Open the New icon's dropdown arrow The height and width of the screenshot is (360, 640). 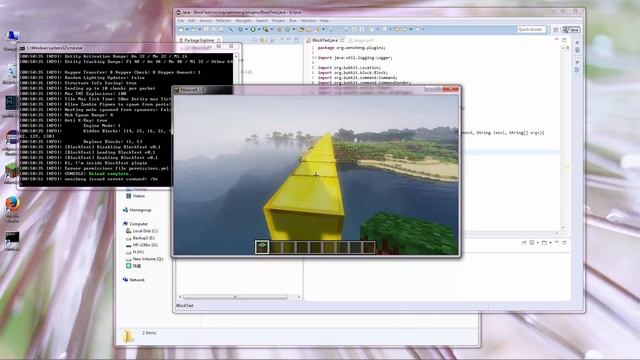click(x=187, y=29)
